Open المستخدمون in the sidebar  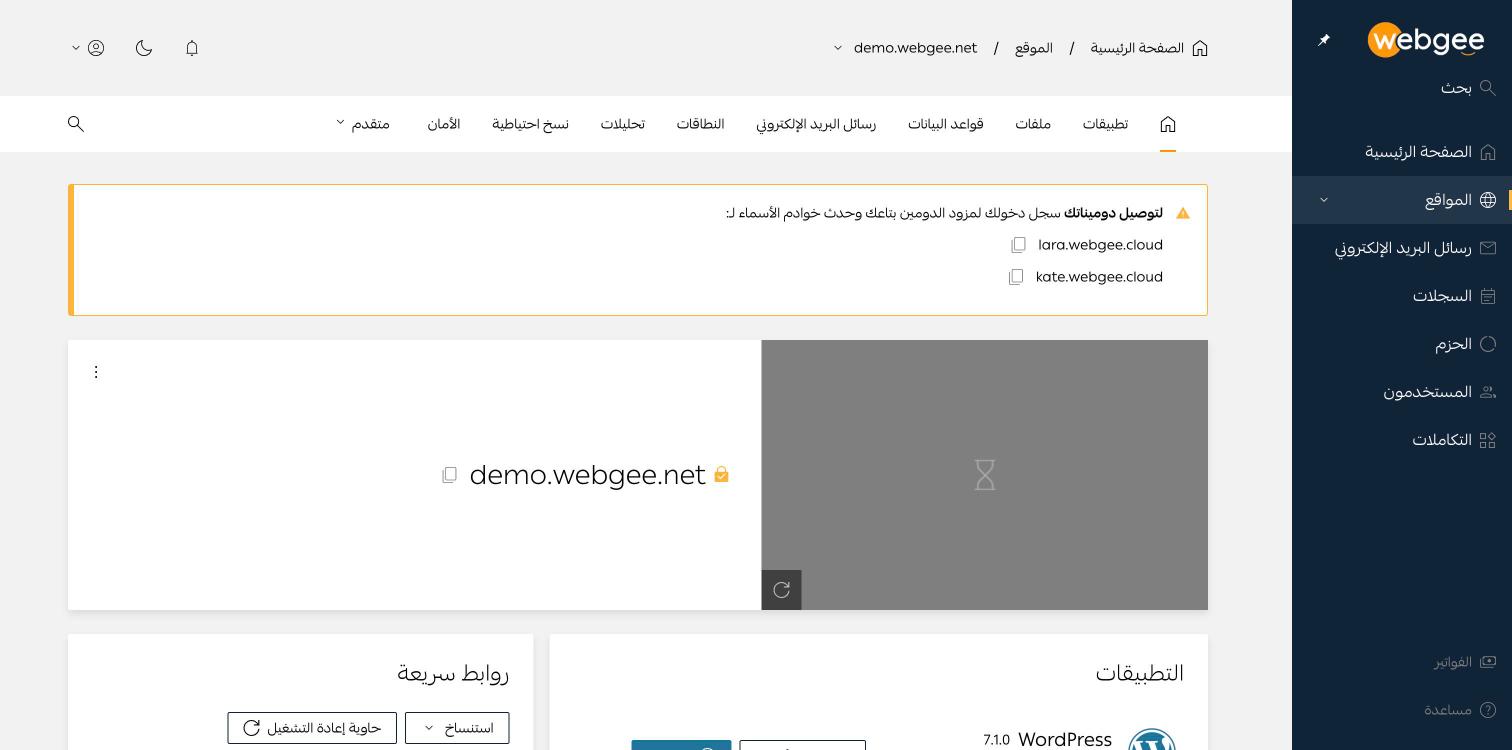pyautogui.click(x=1402, y=392)
